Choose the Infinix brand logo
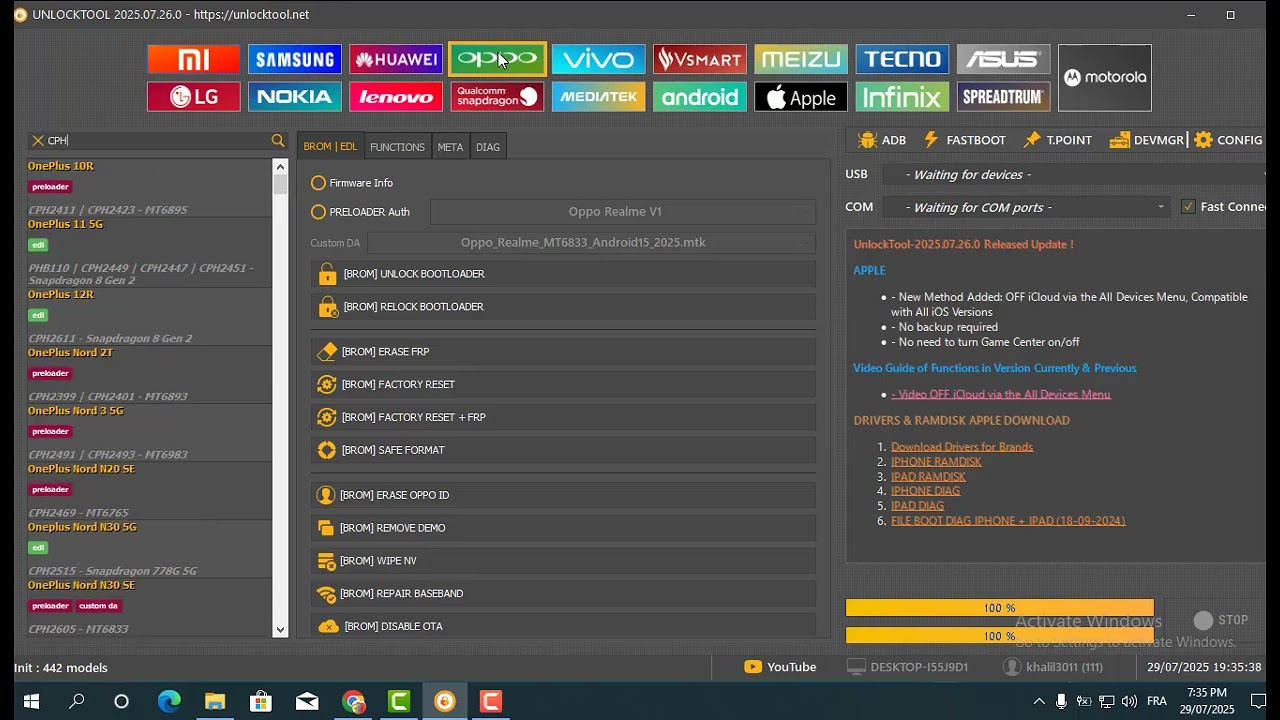The height and width of the screenshot is (720, 1280). tap(902, 97)
